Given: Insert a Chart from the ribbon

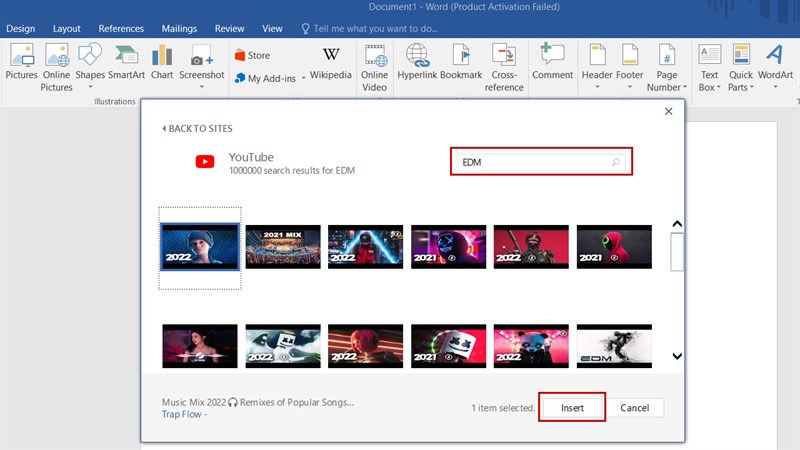Looking at the screenshot, I should pos(162,61).
